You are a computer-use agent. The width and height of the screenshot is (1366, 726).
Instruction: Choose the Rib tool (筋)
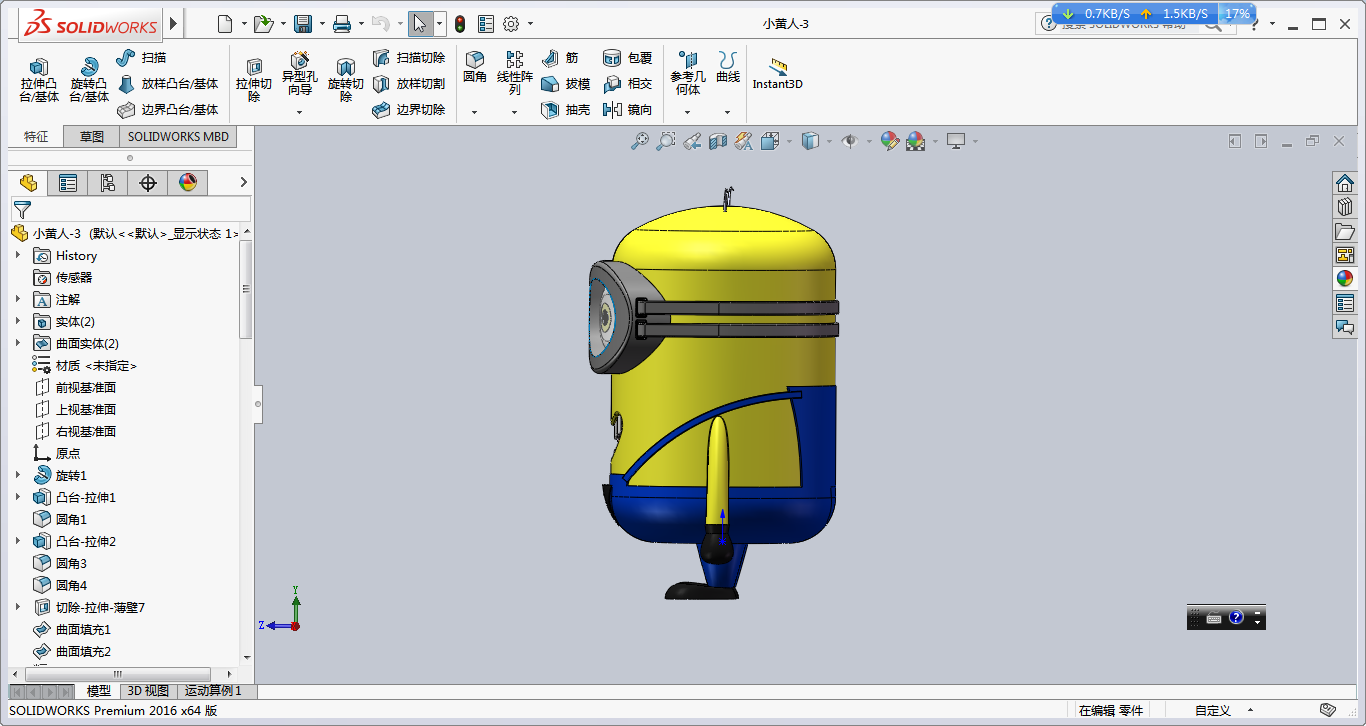559,58
